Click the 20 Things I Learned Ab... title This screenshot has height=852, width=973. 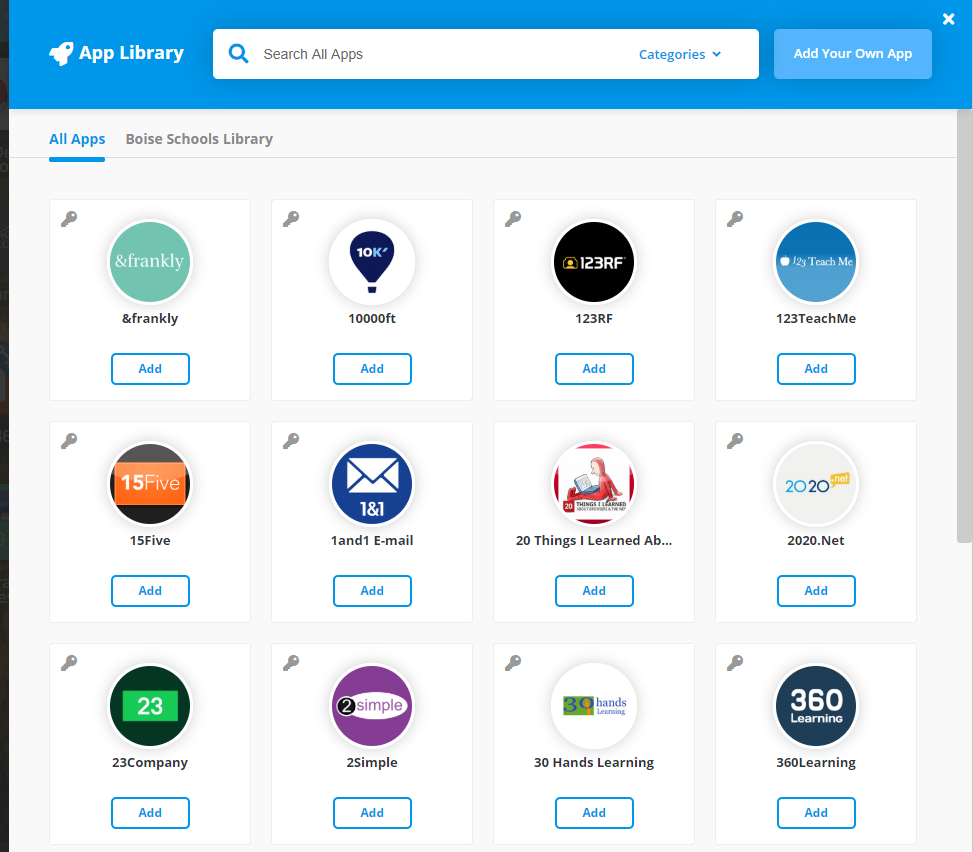594,540
